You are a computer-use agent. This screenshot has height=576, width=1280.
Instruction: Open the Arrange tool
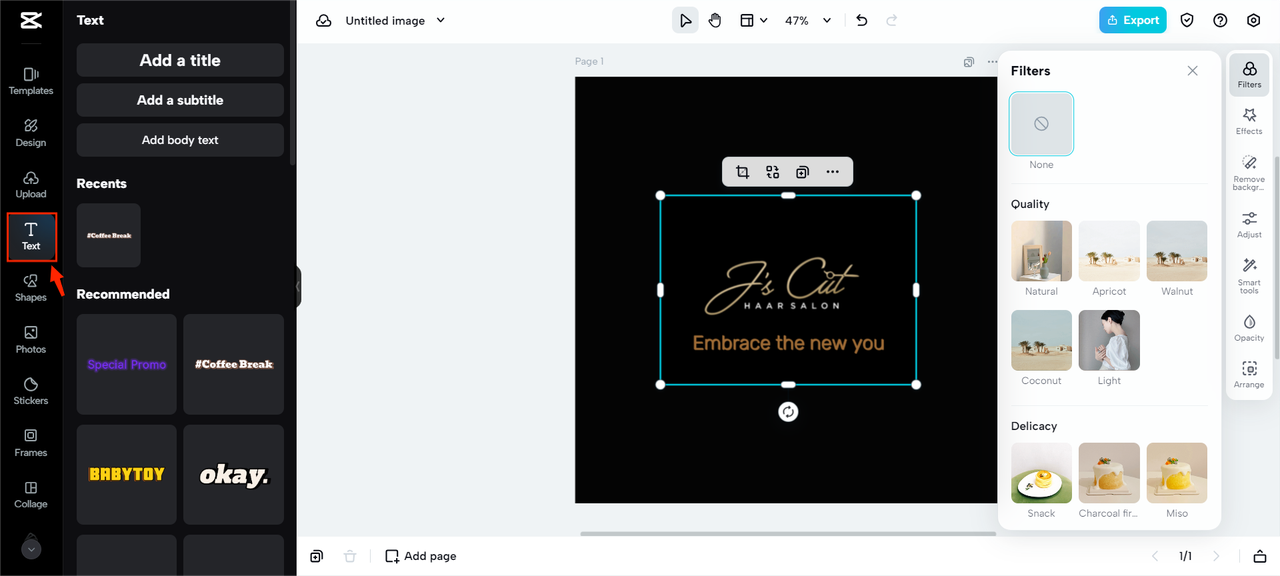tap(1249, 375)
